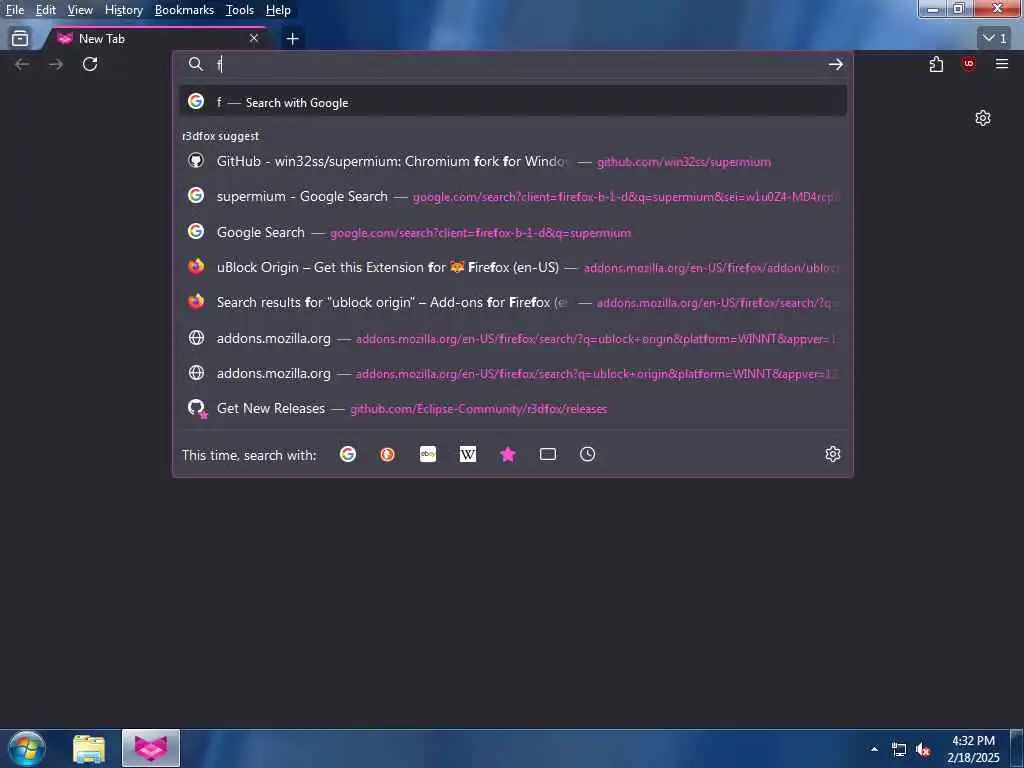
Task: Select 'f — Search with Google' suggestion
Action: [513, 101]
